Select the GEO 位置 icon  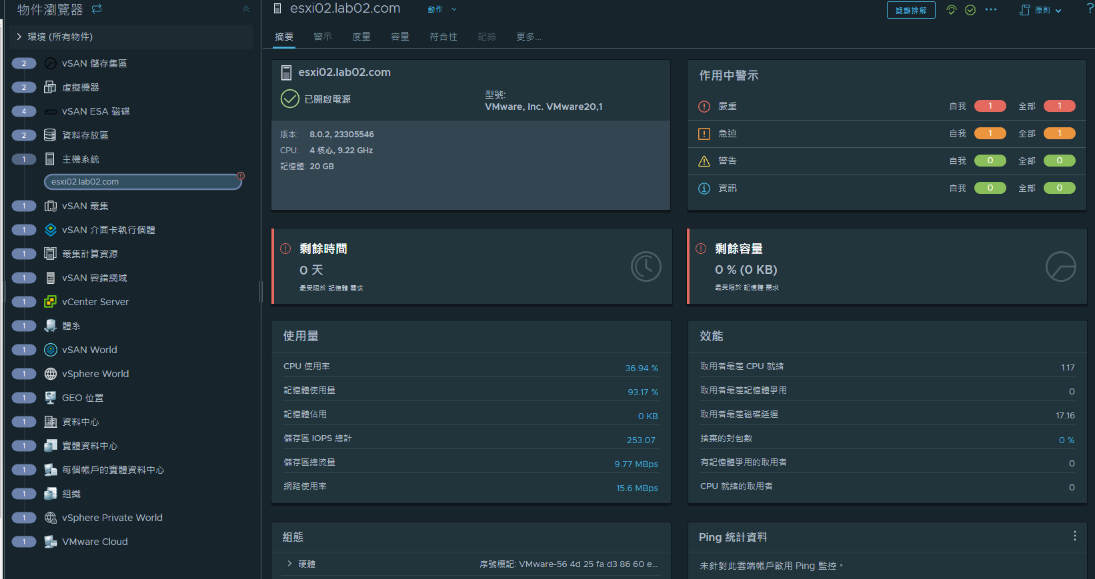coord(50,398)
